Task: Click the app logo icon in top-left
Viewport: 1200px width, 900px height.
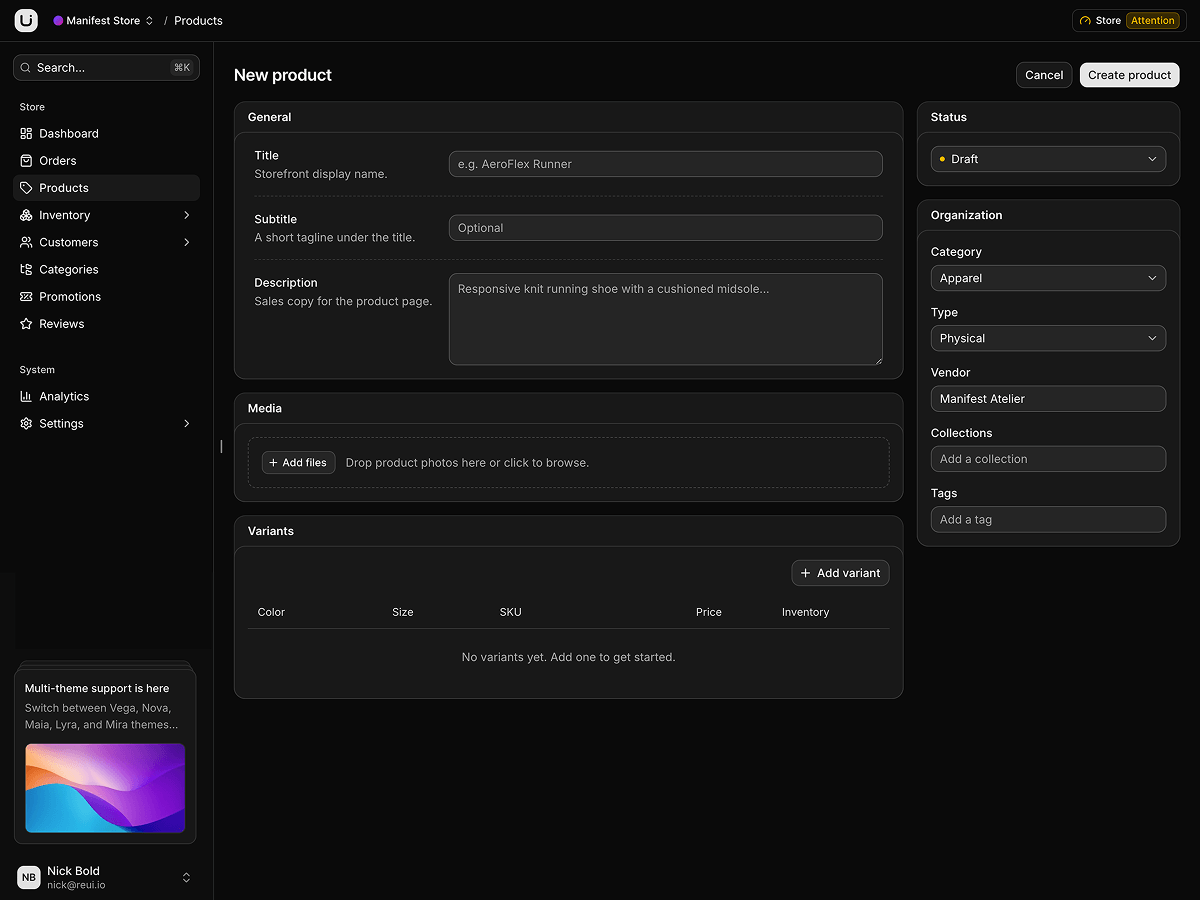Action: 26,20
